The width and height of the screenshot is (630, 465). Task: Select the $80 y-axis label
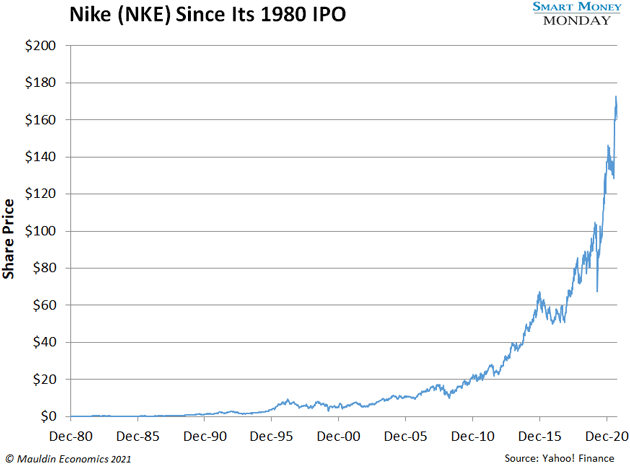[x=44, y=268]
